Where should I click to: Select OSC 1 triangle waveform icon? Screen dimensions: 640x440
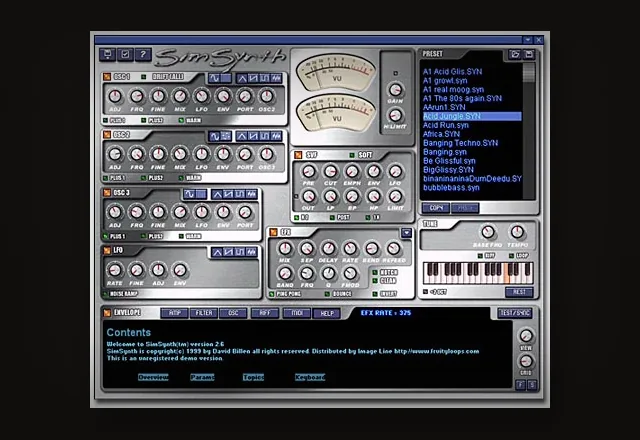pos(242,78)
